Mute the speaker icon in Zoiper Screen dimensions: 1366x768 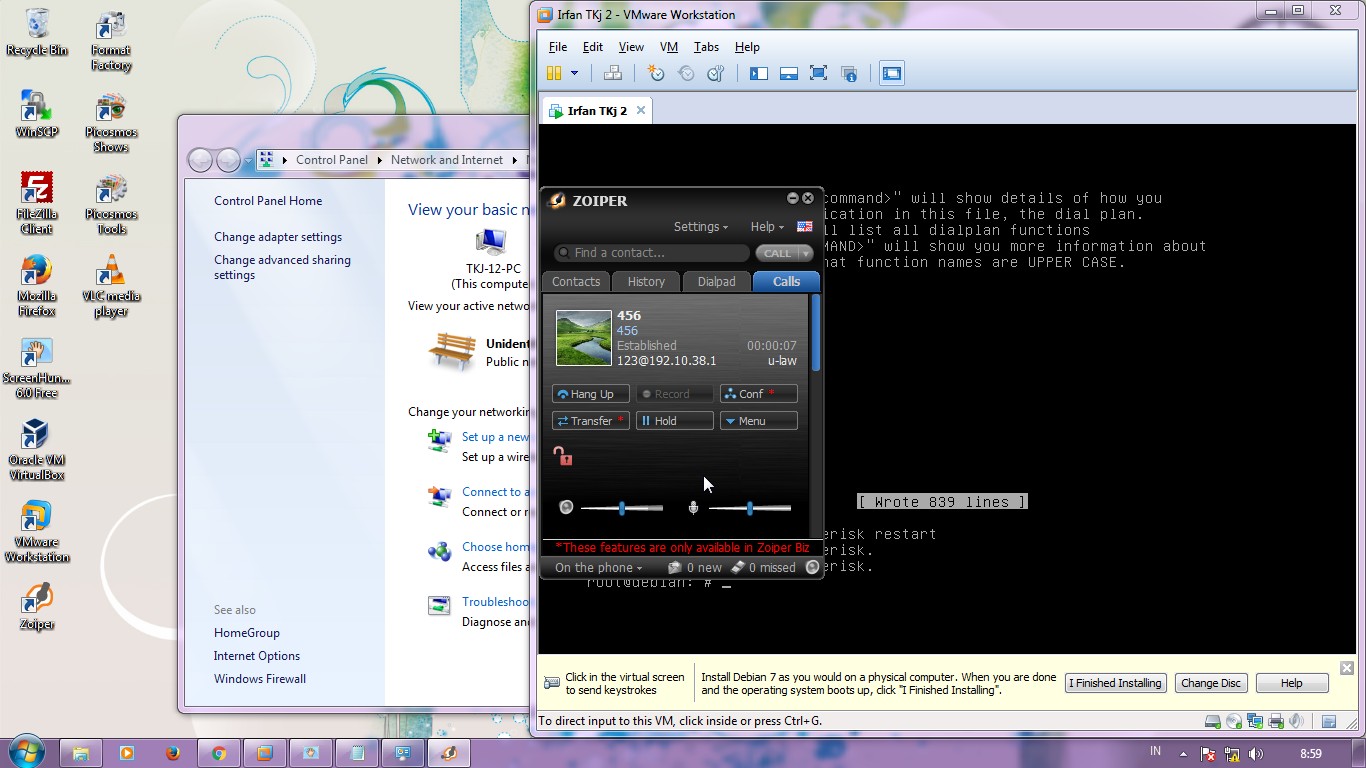coord(566,508)
